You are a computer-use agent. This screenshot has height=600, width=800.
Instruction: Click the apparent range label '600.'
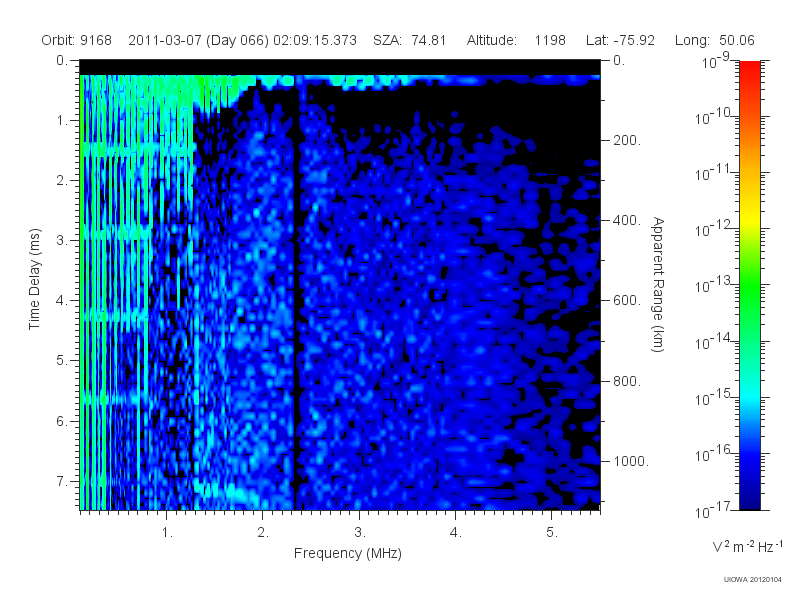(x=627, y=301)
